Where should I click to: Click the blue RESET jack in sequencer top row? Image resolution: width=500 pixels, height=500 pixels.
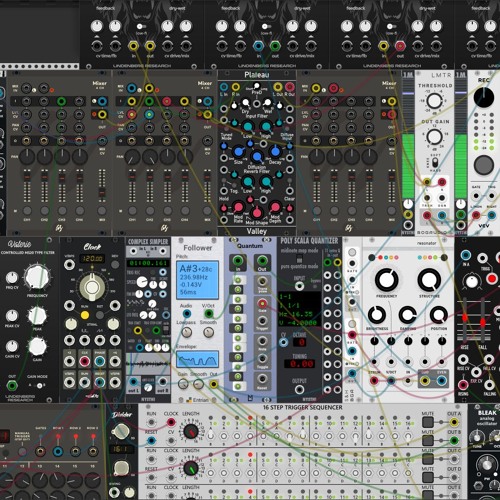pyautogui.click(x=151, y=440)
